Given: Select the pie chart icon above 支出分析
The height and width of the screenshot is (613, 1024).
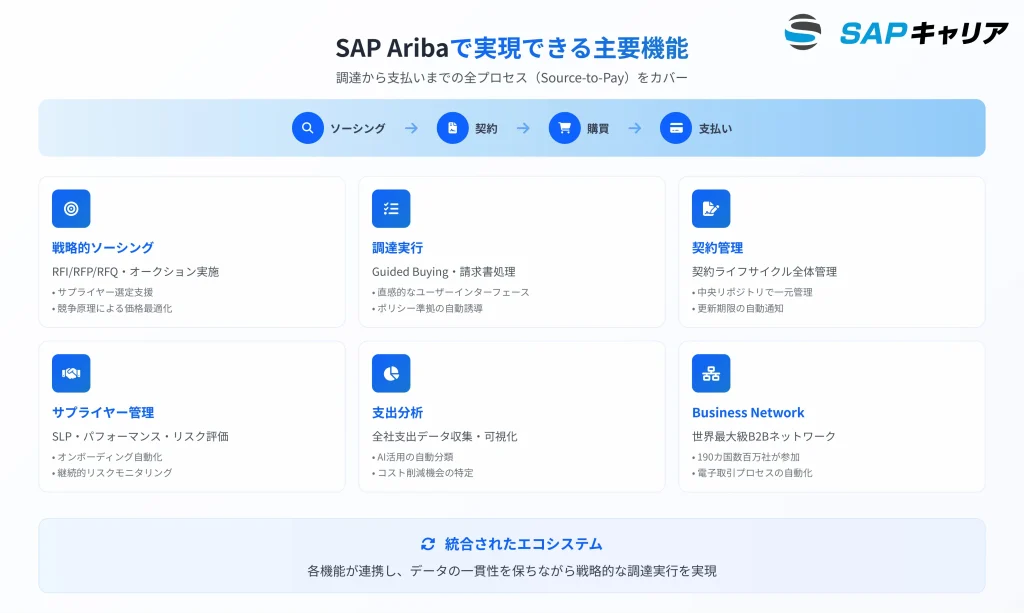Looking at the screenshot, I should [x=391, y=373].
